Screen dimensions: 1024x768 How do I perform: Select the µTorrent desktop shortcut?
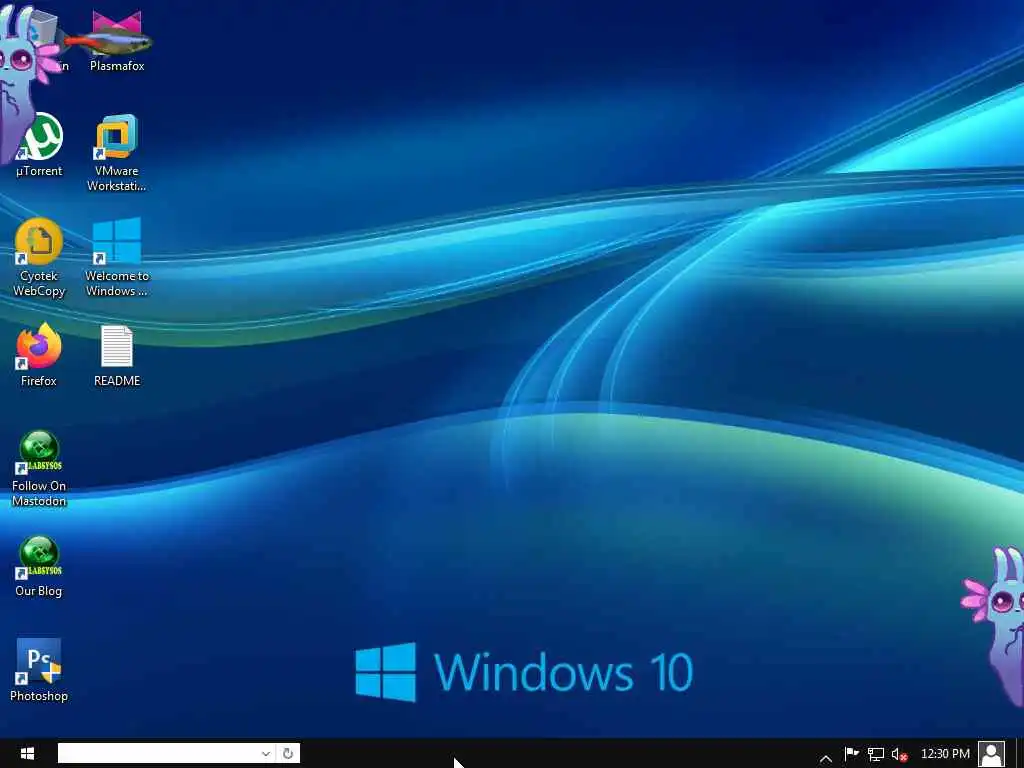(39, 145)
